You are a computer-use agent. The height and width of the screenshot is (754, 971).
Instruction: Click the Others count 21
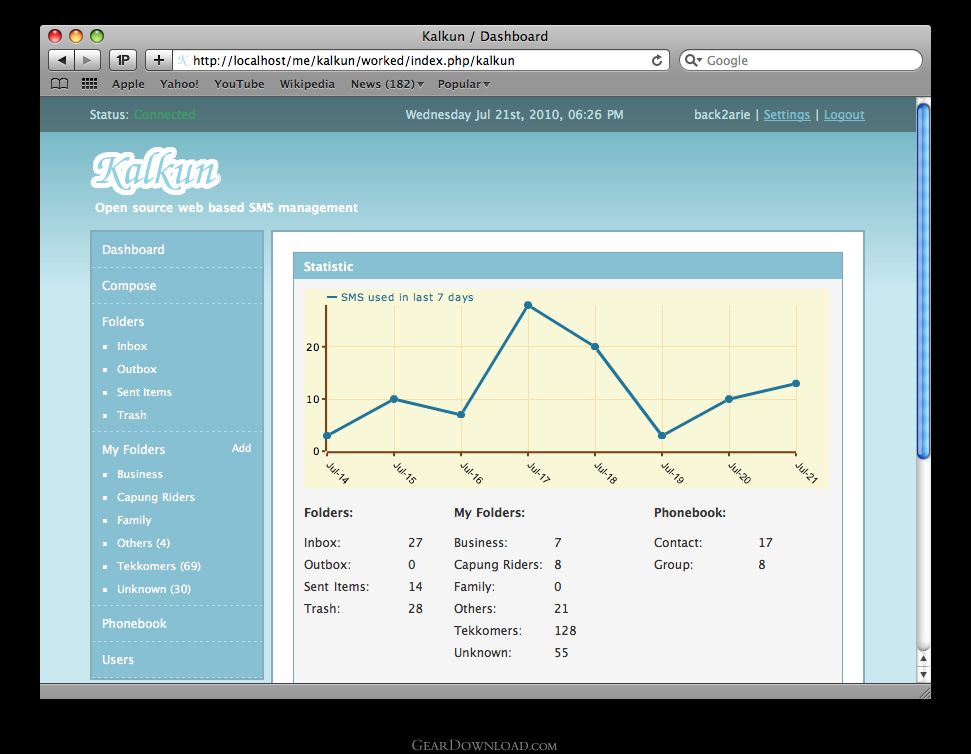pyautogui.click(x=561, y=609)
